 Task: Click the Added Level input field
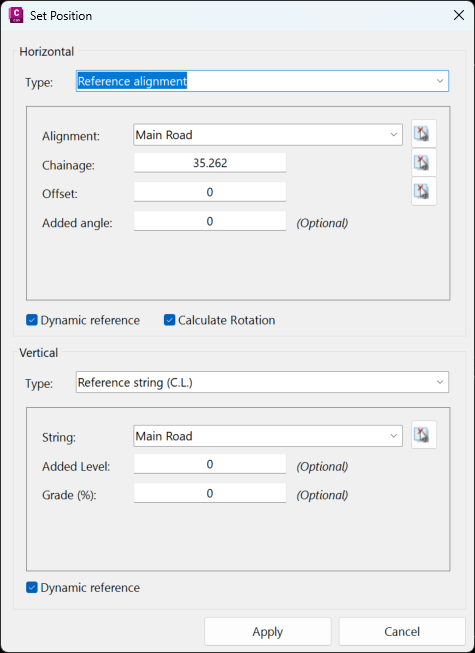[x=210, y=464]
